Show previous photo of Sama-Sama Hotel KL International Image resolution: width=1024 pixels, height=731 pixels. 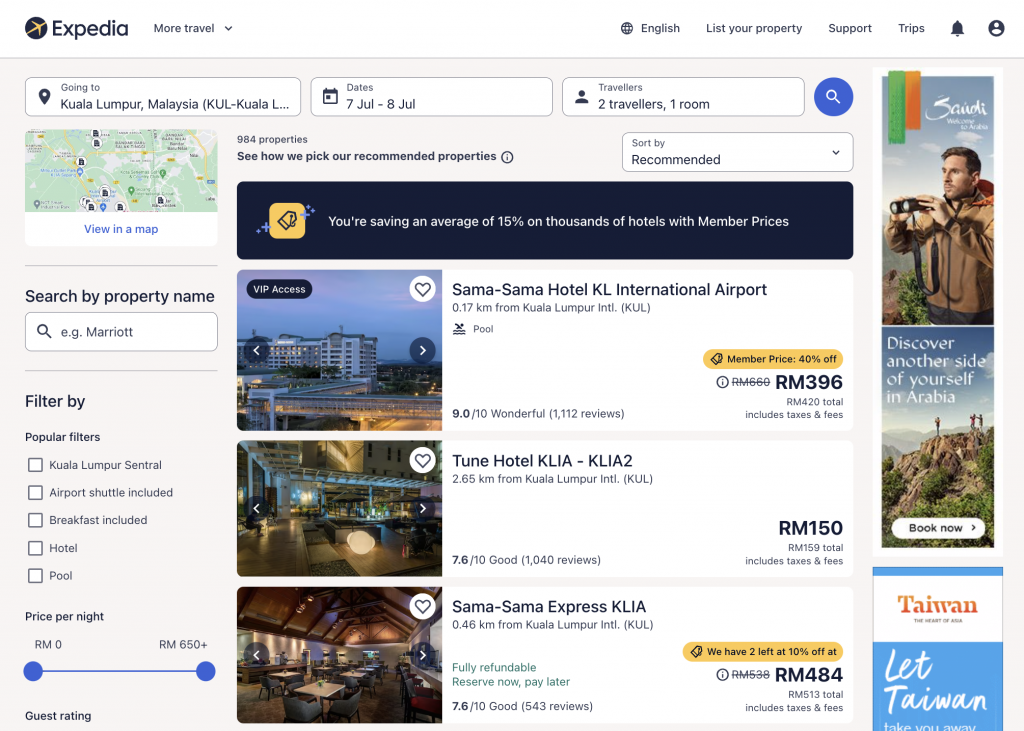(256, 350)
